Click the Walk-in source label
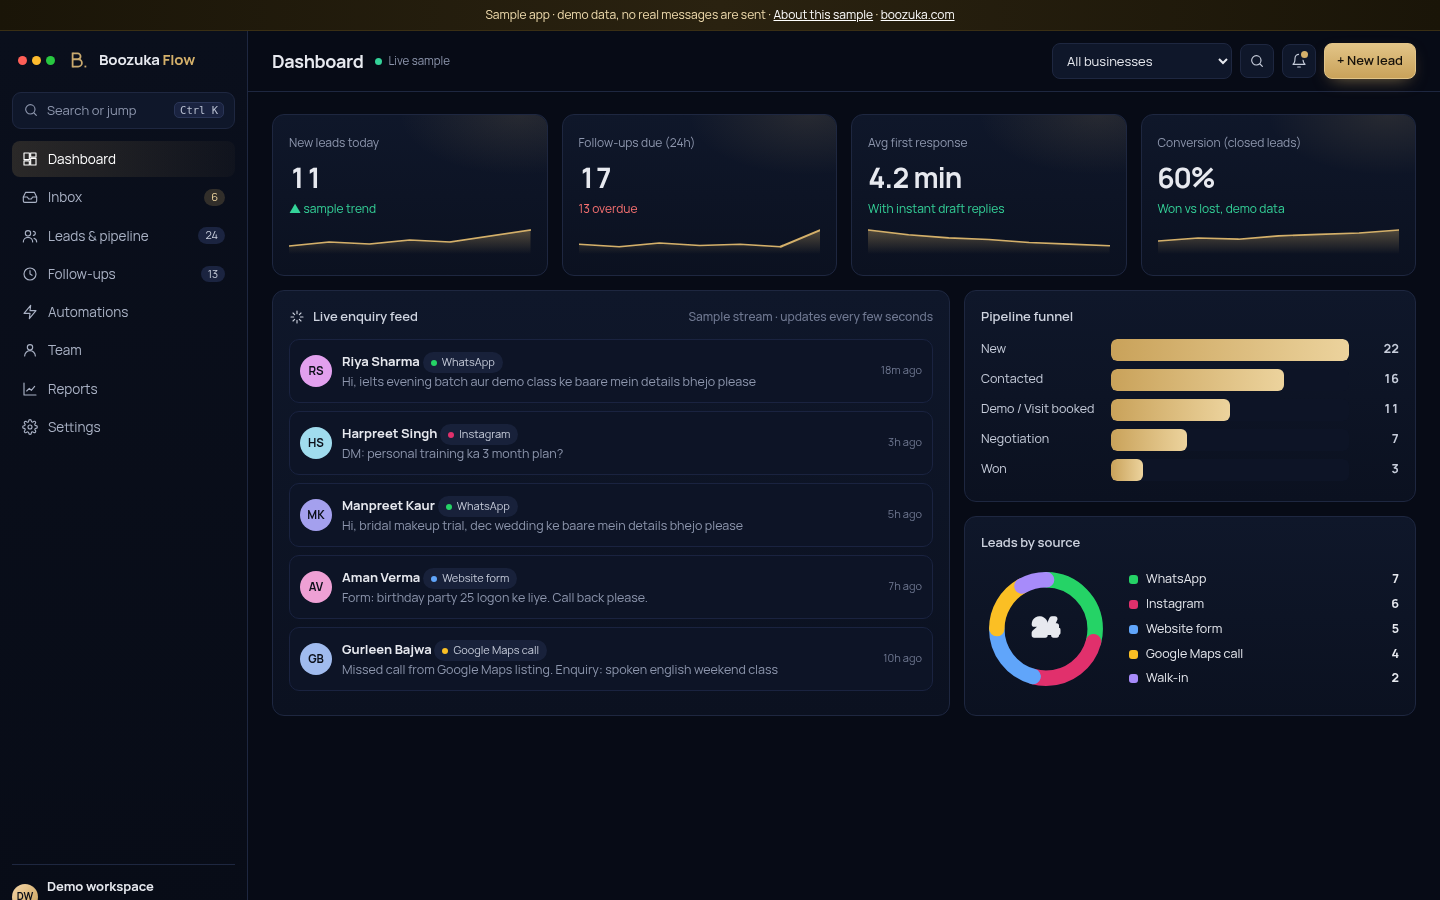1440x900 pixels. [1167, 678]
